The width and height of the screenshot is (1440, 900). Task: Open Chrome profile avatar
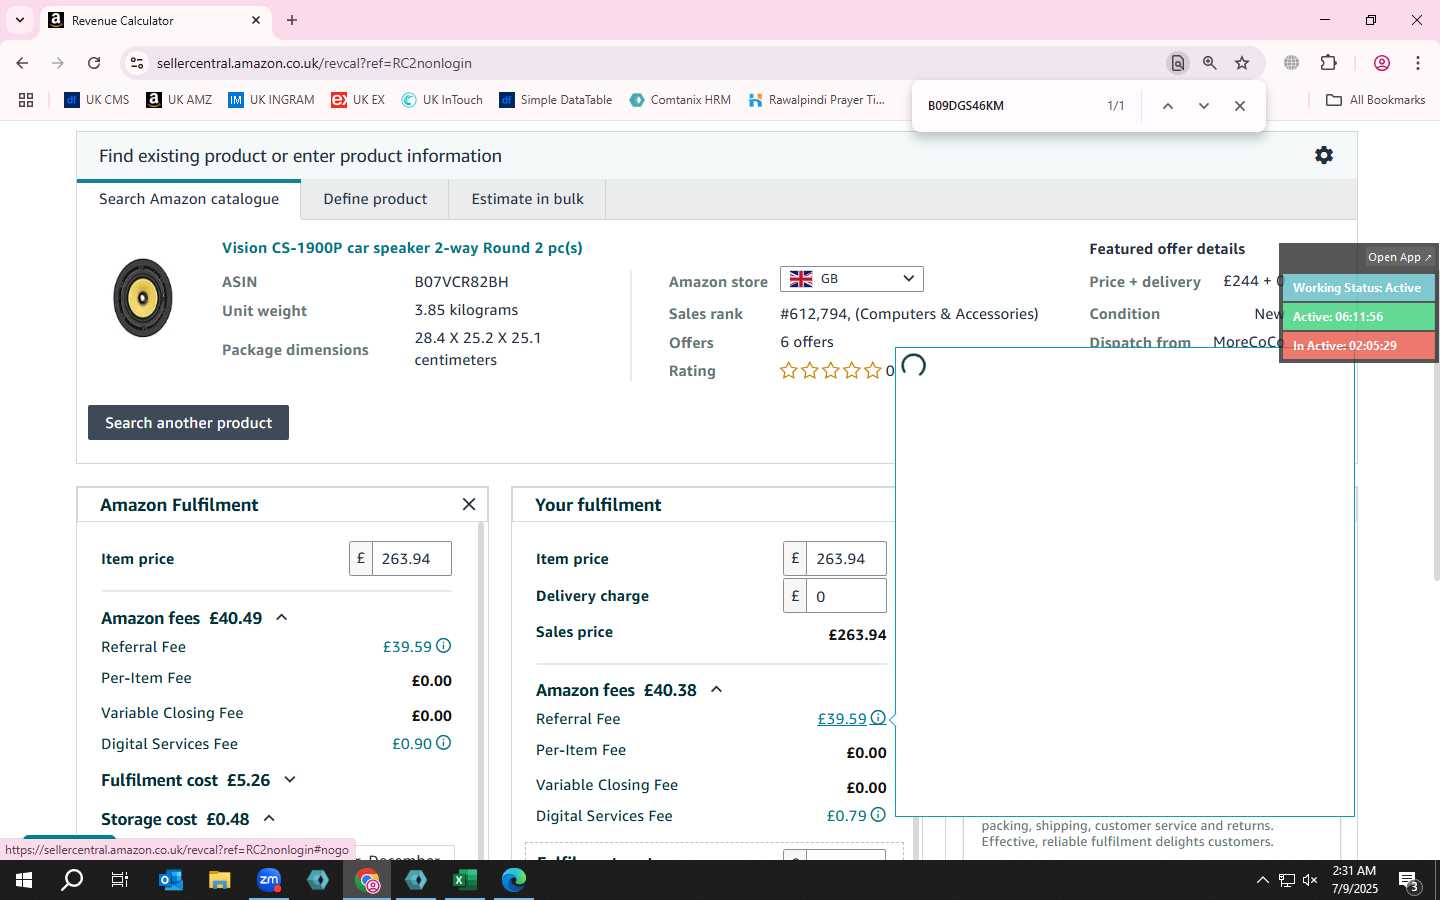(x=1382, y=63)
